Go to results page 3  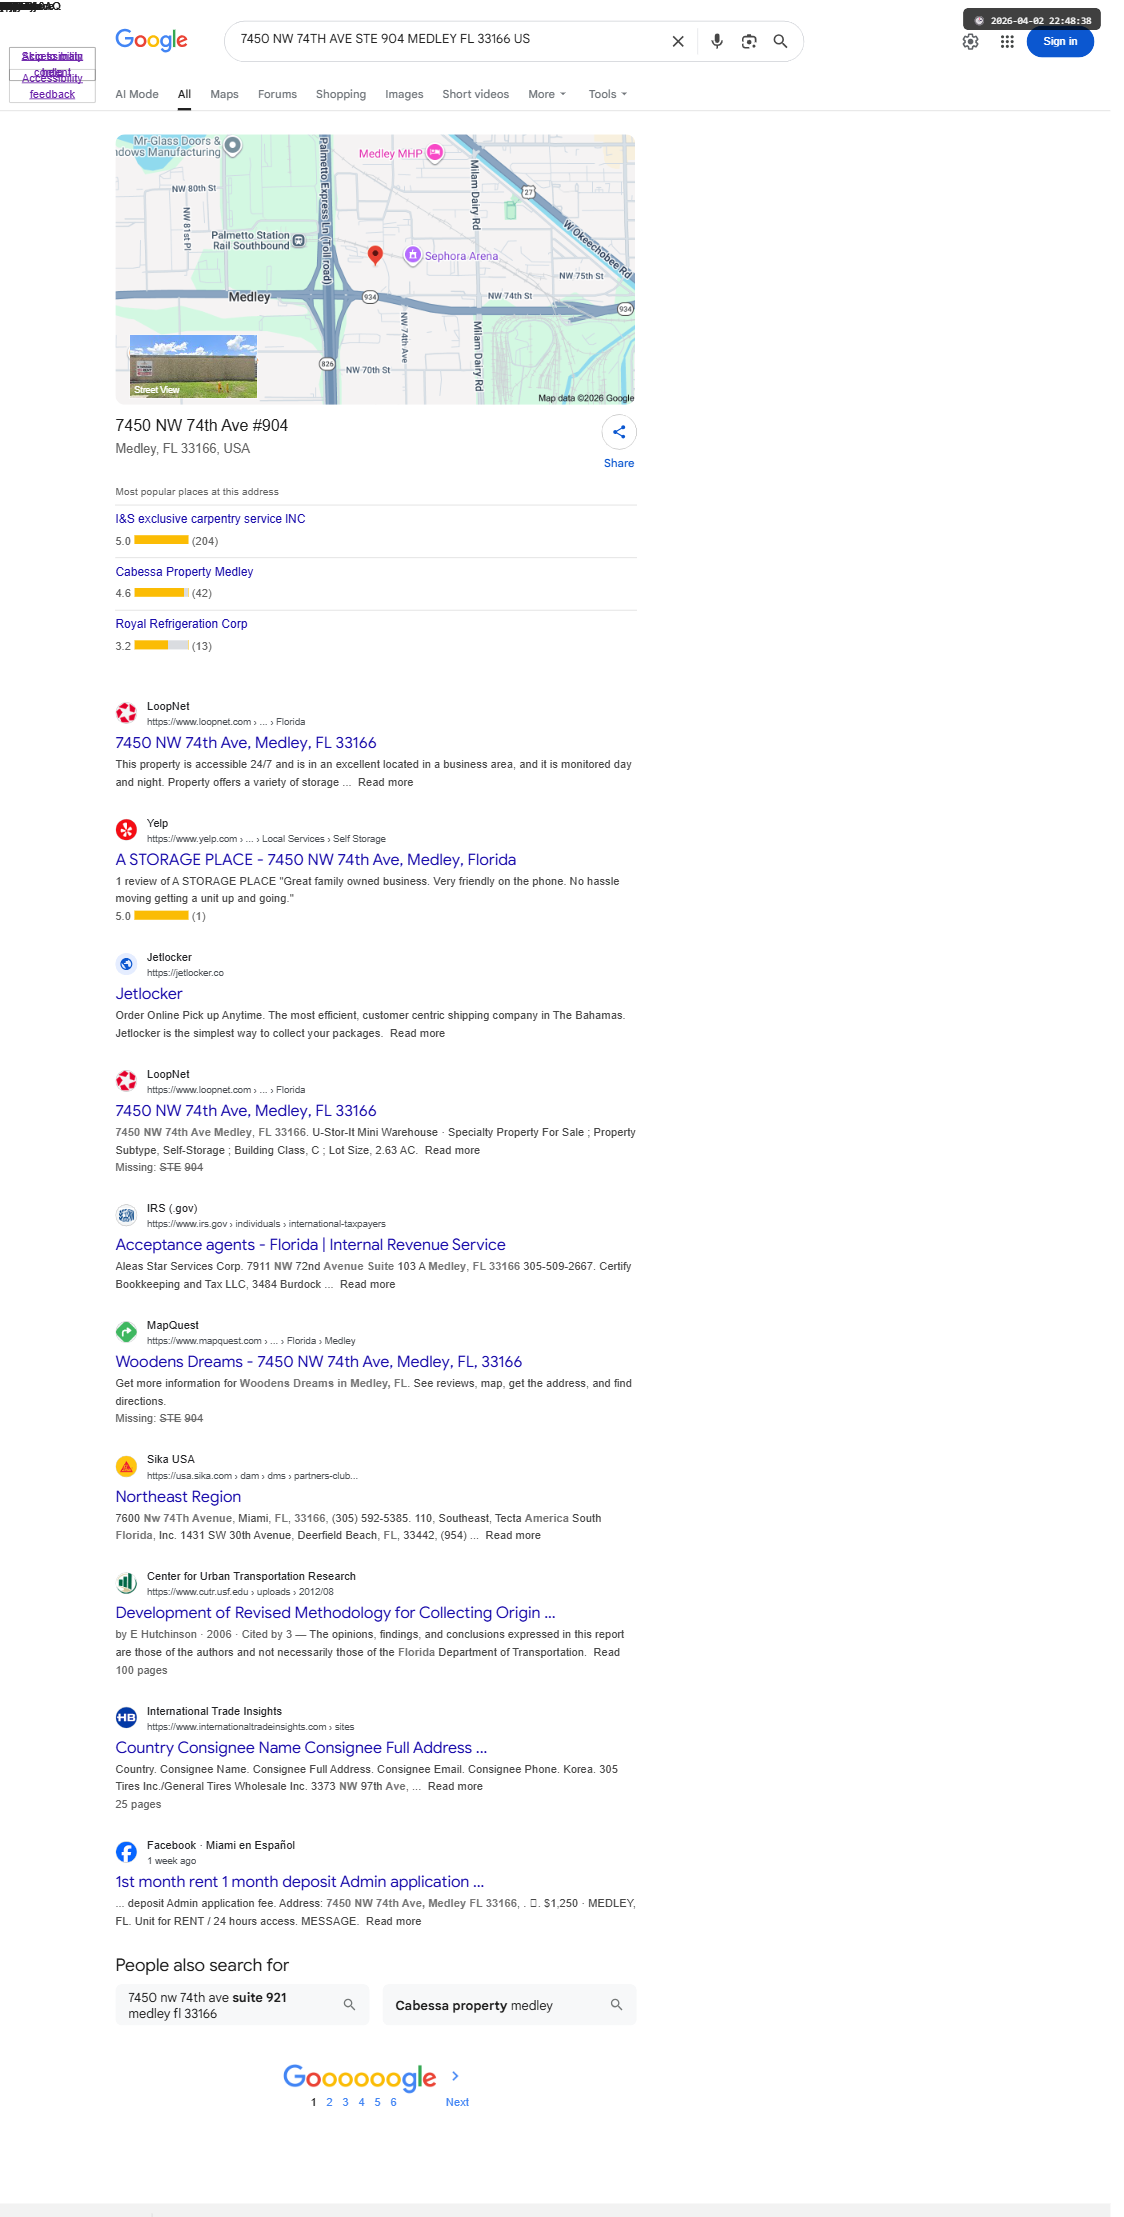[345, 2102]
